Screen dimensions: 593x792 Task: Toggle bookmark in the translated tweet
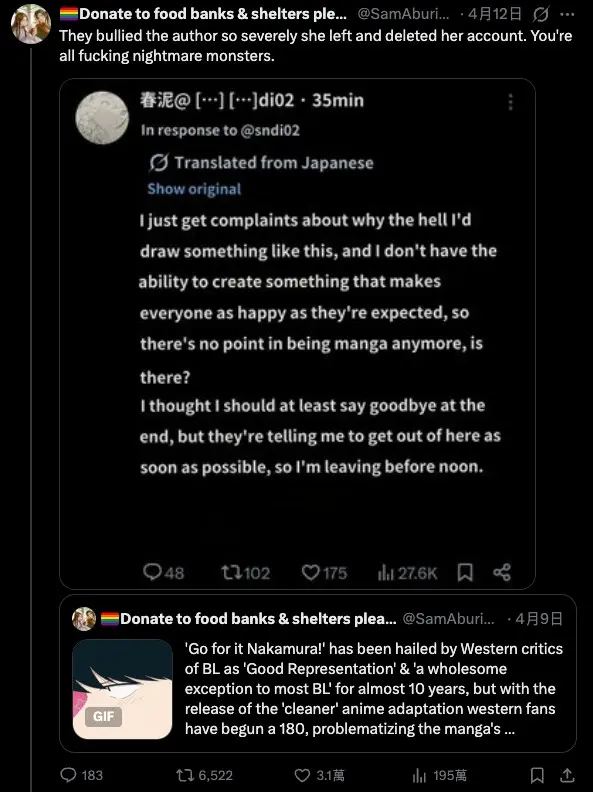pos(465,572)
